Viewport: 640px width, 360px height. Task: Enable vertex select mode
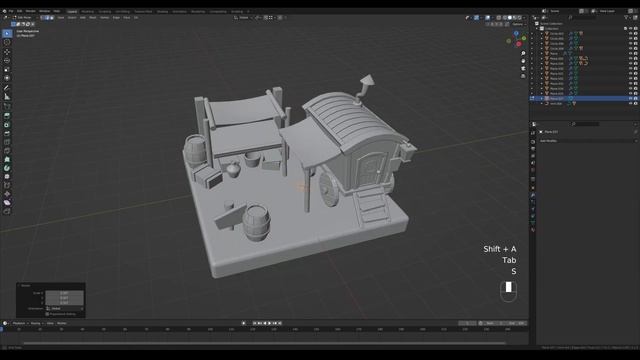[x=42, y=18]
